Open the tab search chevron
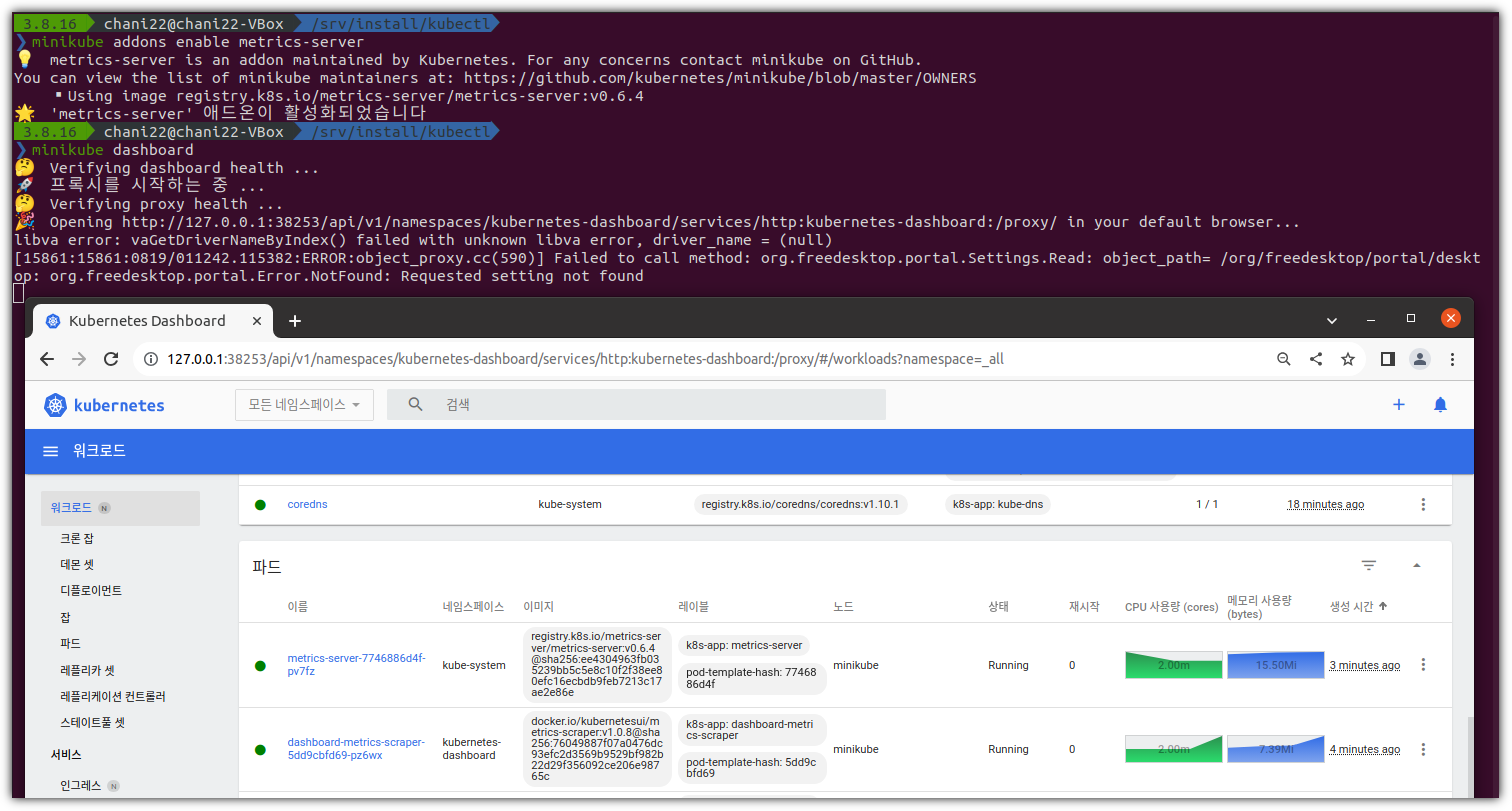1512x811 pixels. (1332, 320)
